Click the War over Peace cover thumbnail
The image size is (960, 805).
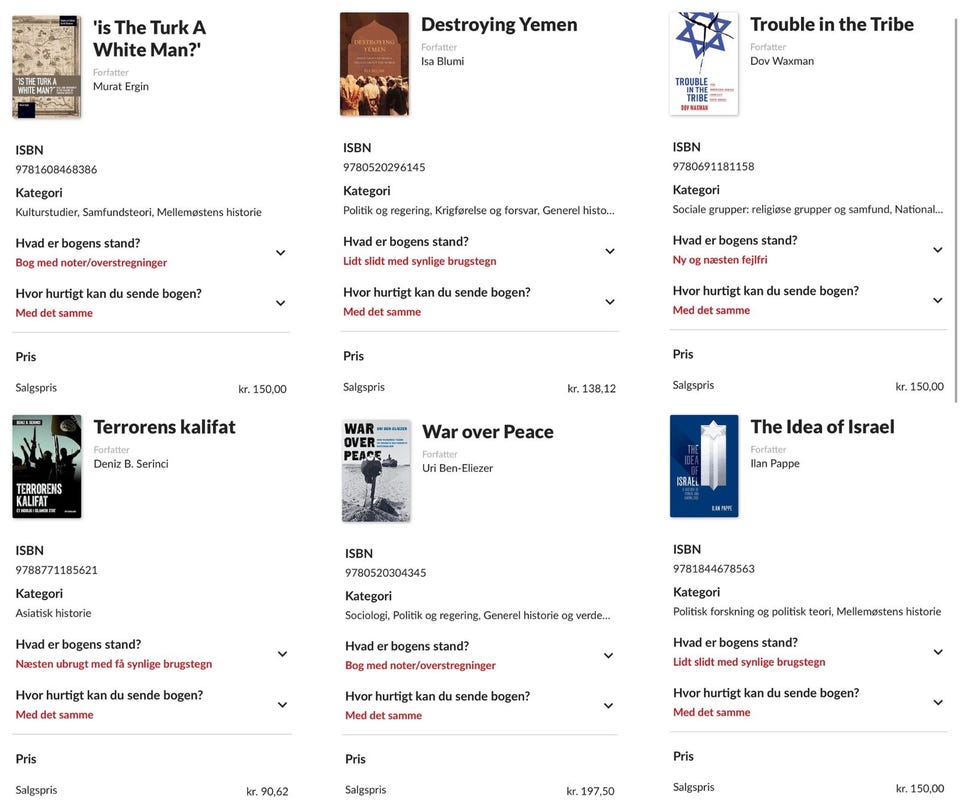pos(375,470)
